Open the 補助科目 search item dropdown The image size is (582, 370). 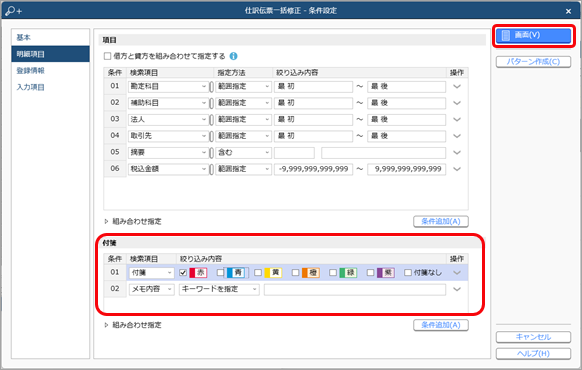[x=168, y=103]
